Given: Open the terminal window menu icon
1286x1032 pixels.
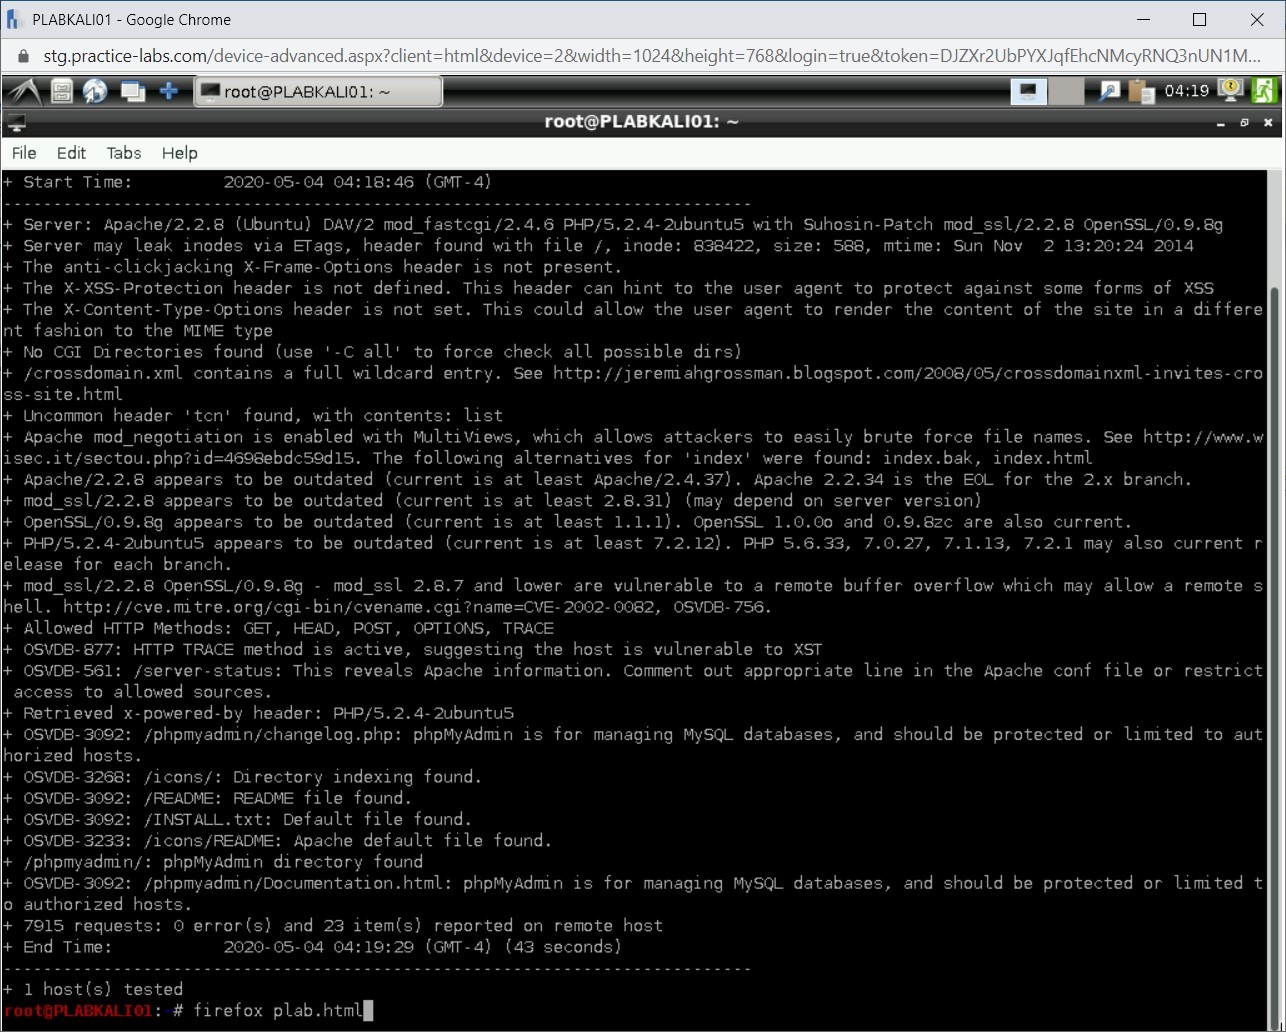Looking at the screenshot, I should click(15, 123).
